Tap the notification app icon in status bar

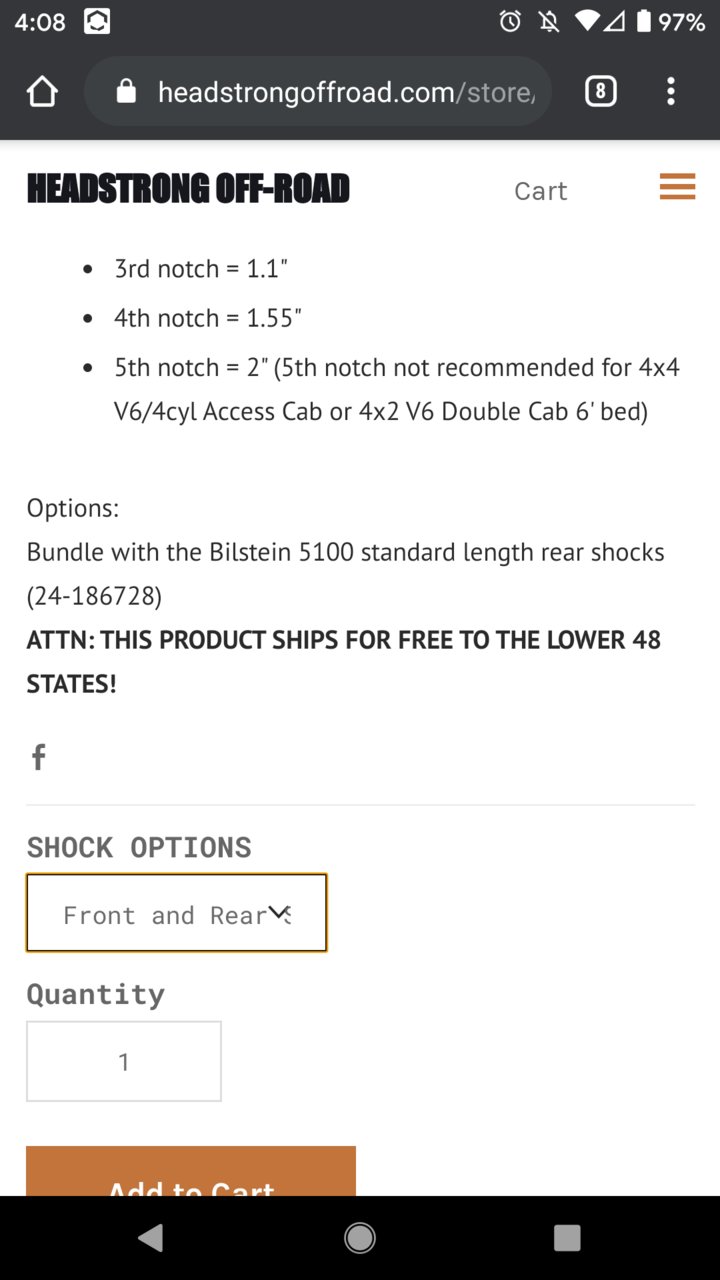97,21
